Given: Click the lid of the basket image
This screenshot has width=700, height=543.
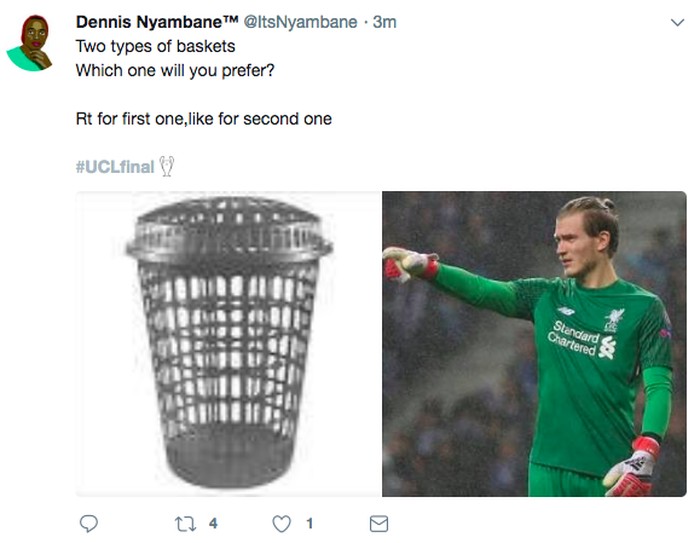Looking at the screenshot, I should [229, 228].
